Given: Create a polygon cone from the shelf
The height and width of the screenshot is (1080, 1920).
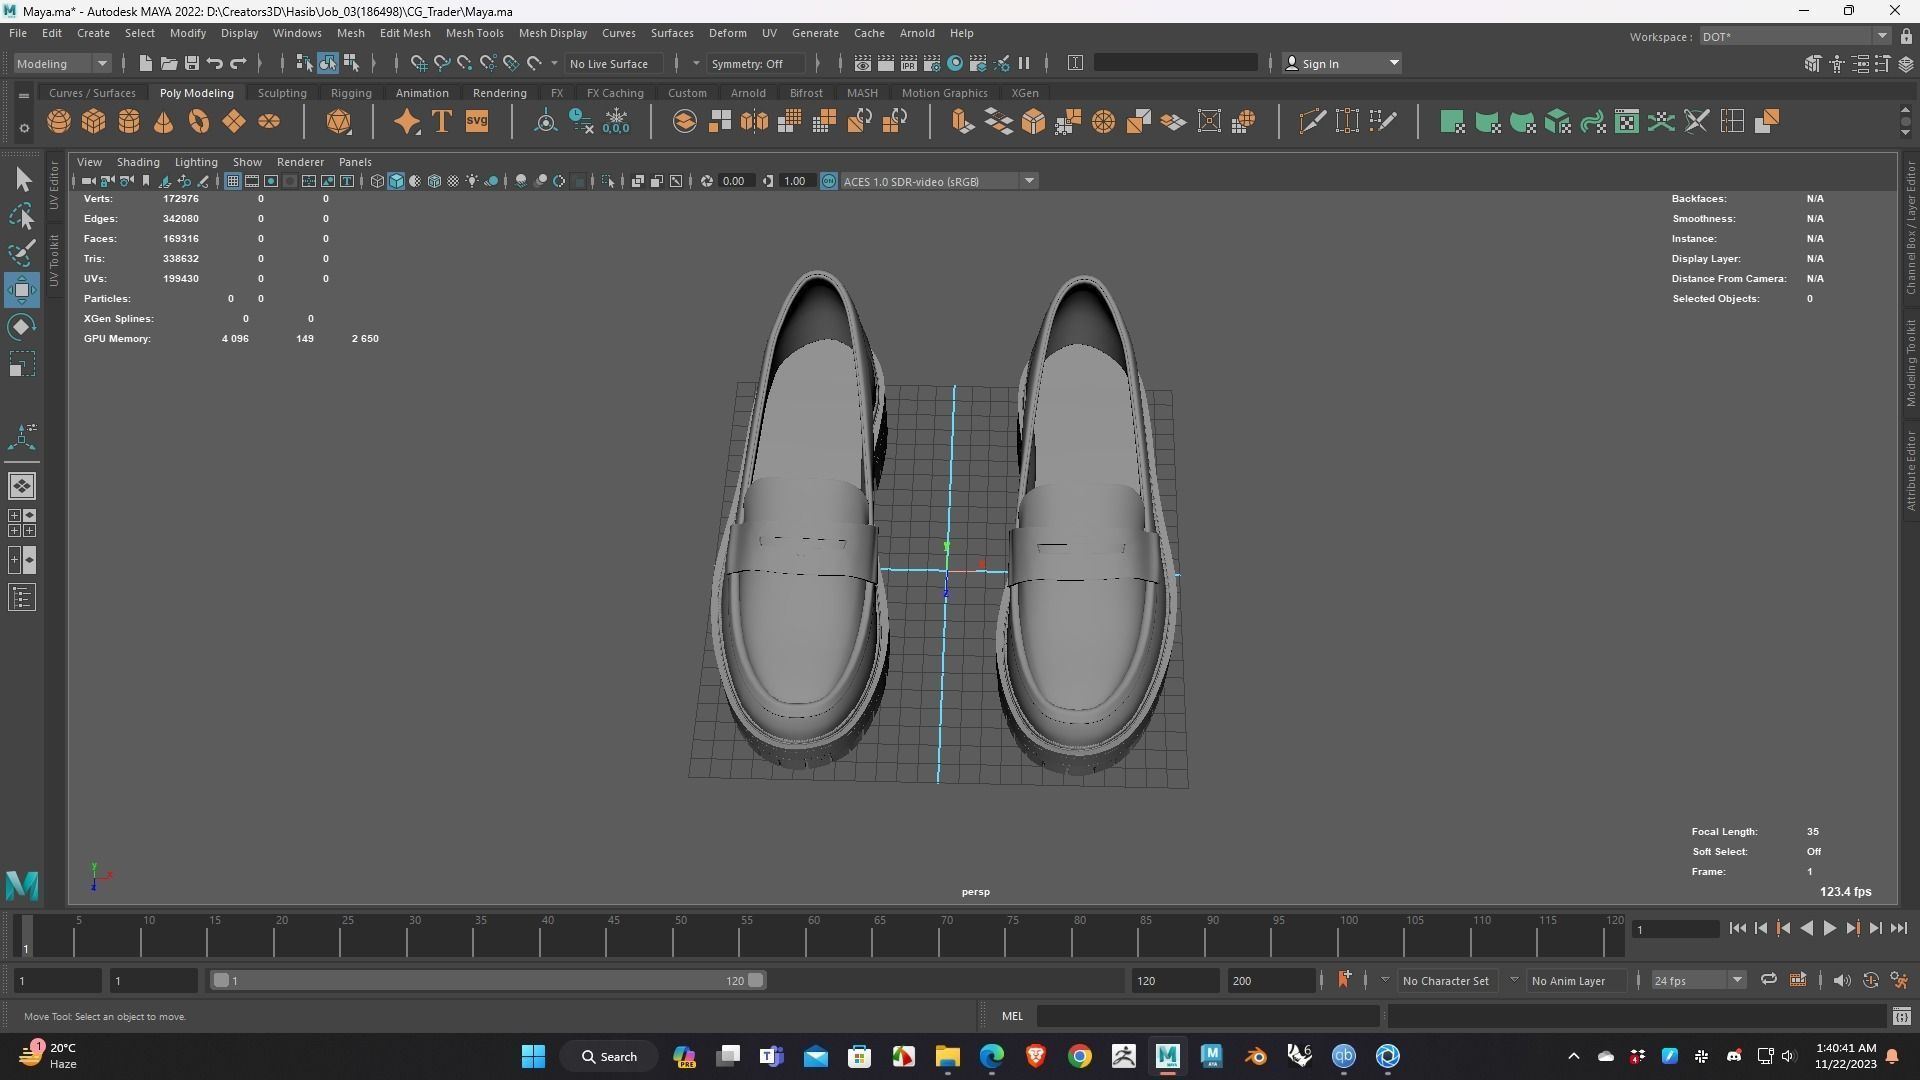Looking at the screenshot, I should click(163, 122).
